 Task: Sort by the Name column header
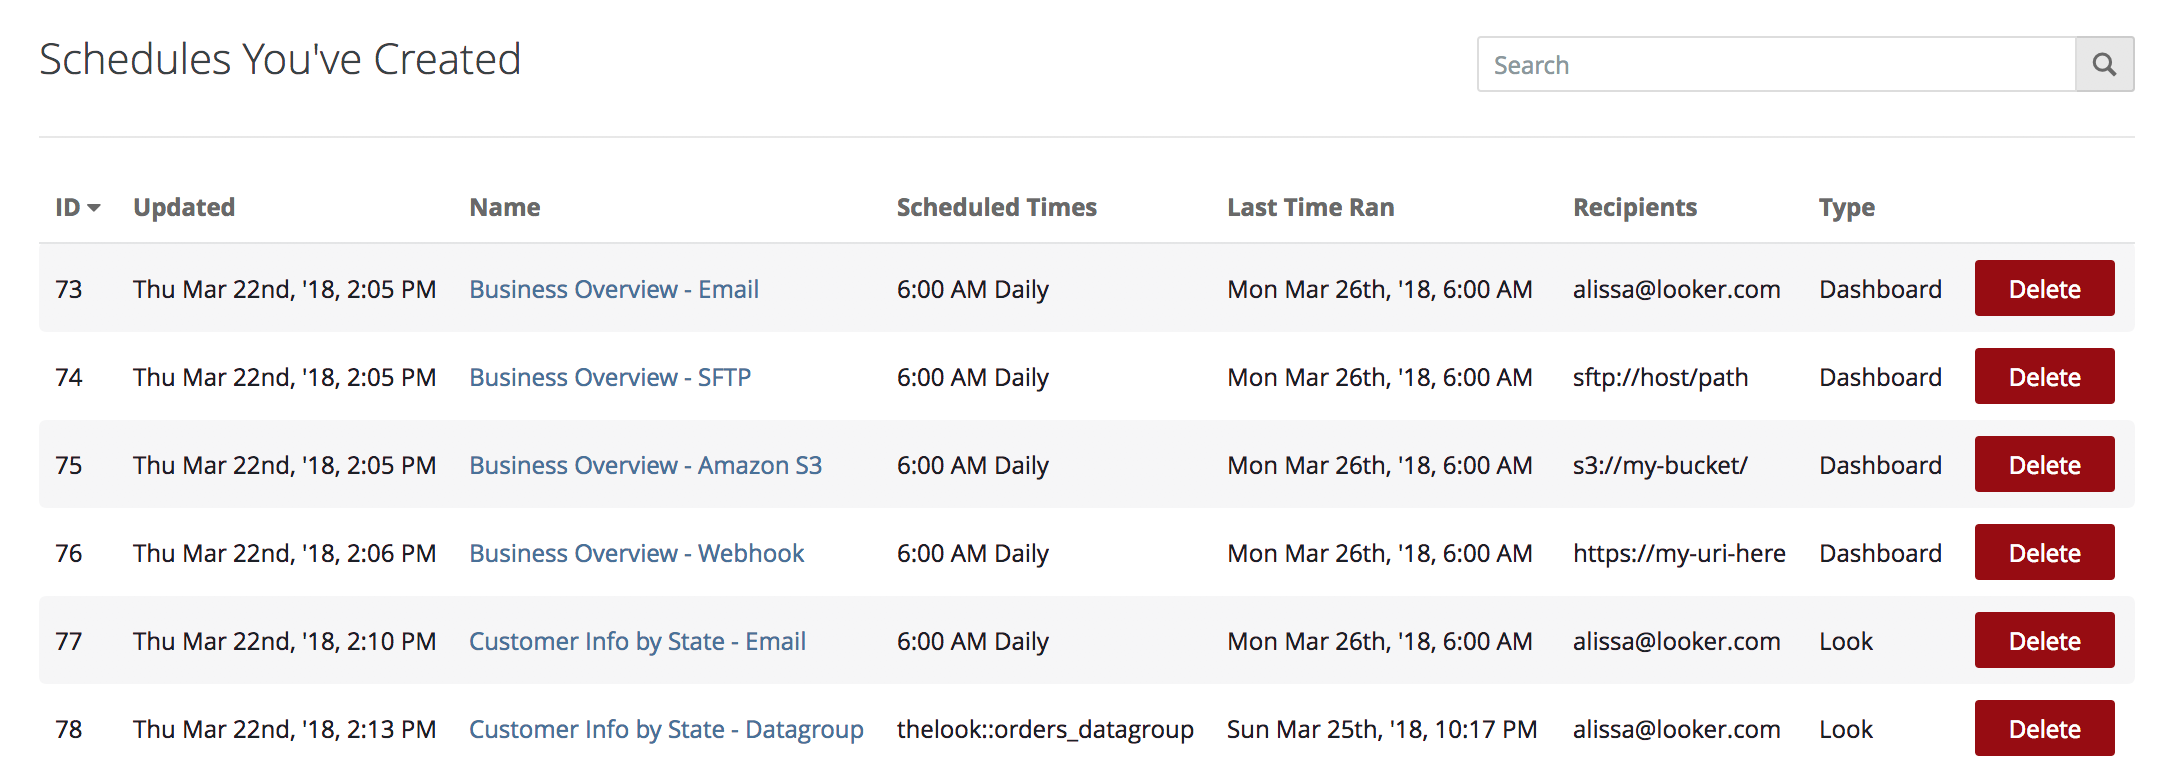point(505,207)
